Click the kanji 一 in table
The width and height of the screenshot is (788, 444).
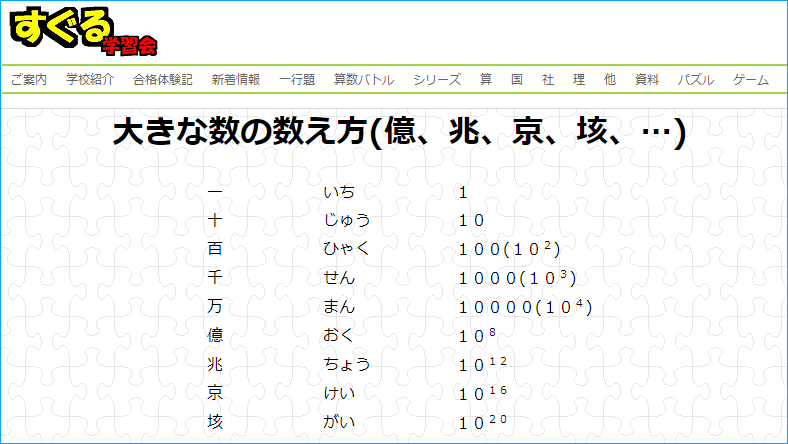[x=215, y=192]
